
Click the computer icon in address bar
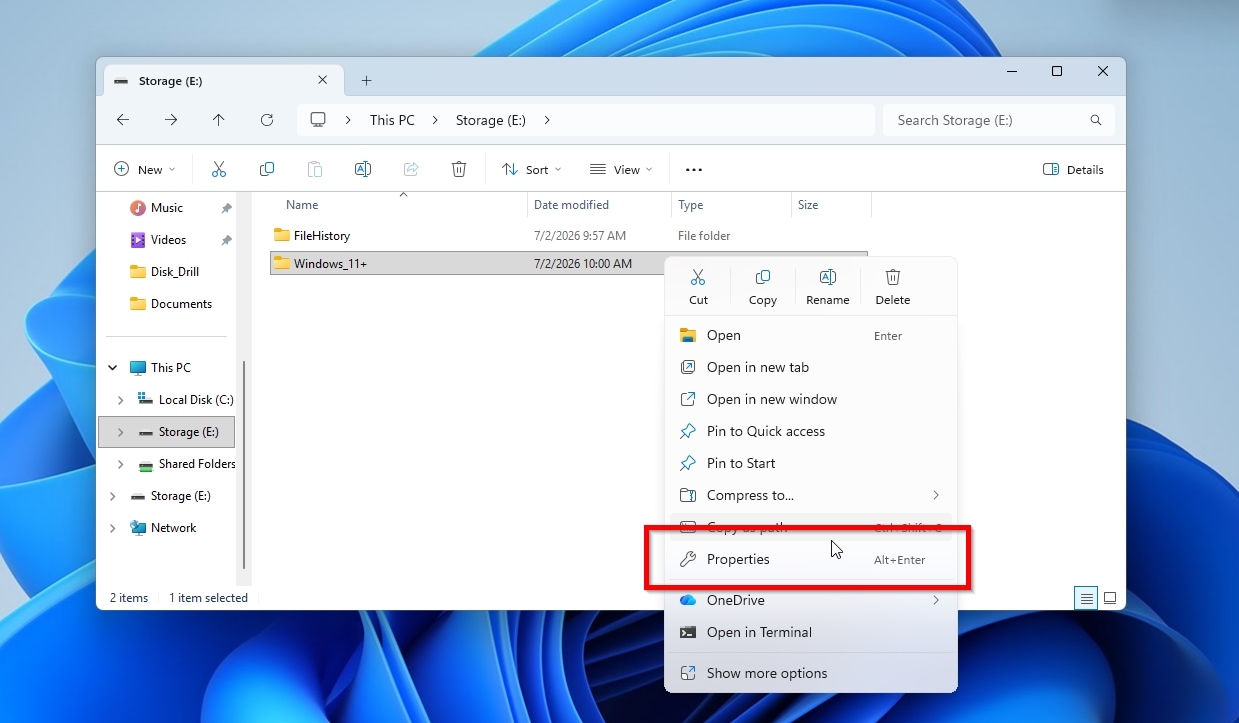point(318,120)
